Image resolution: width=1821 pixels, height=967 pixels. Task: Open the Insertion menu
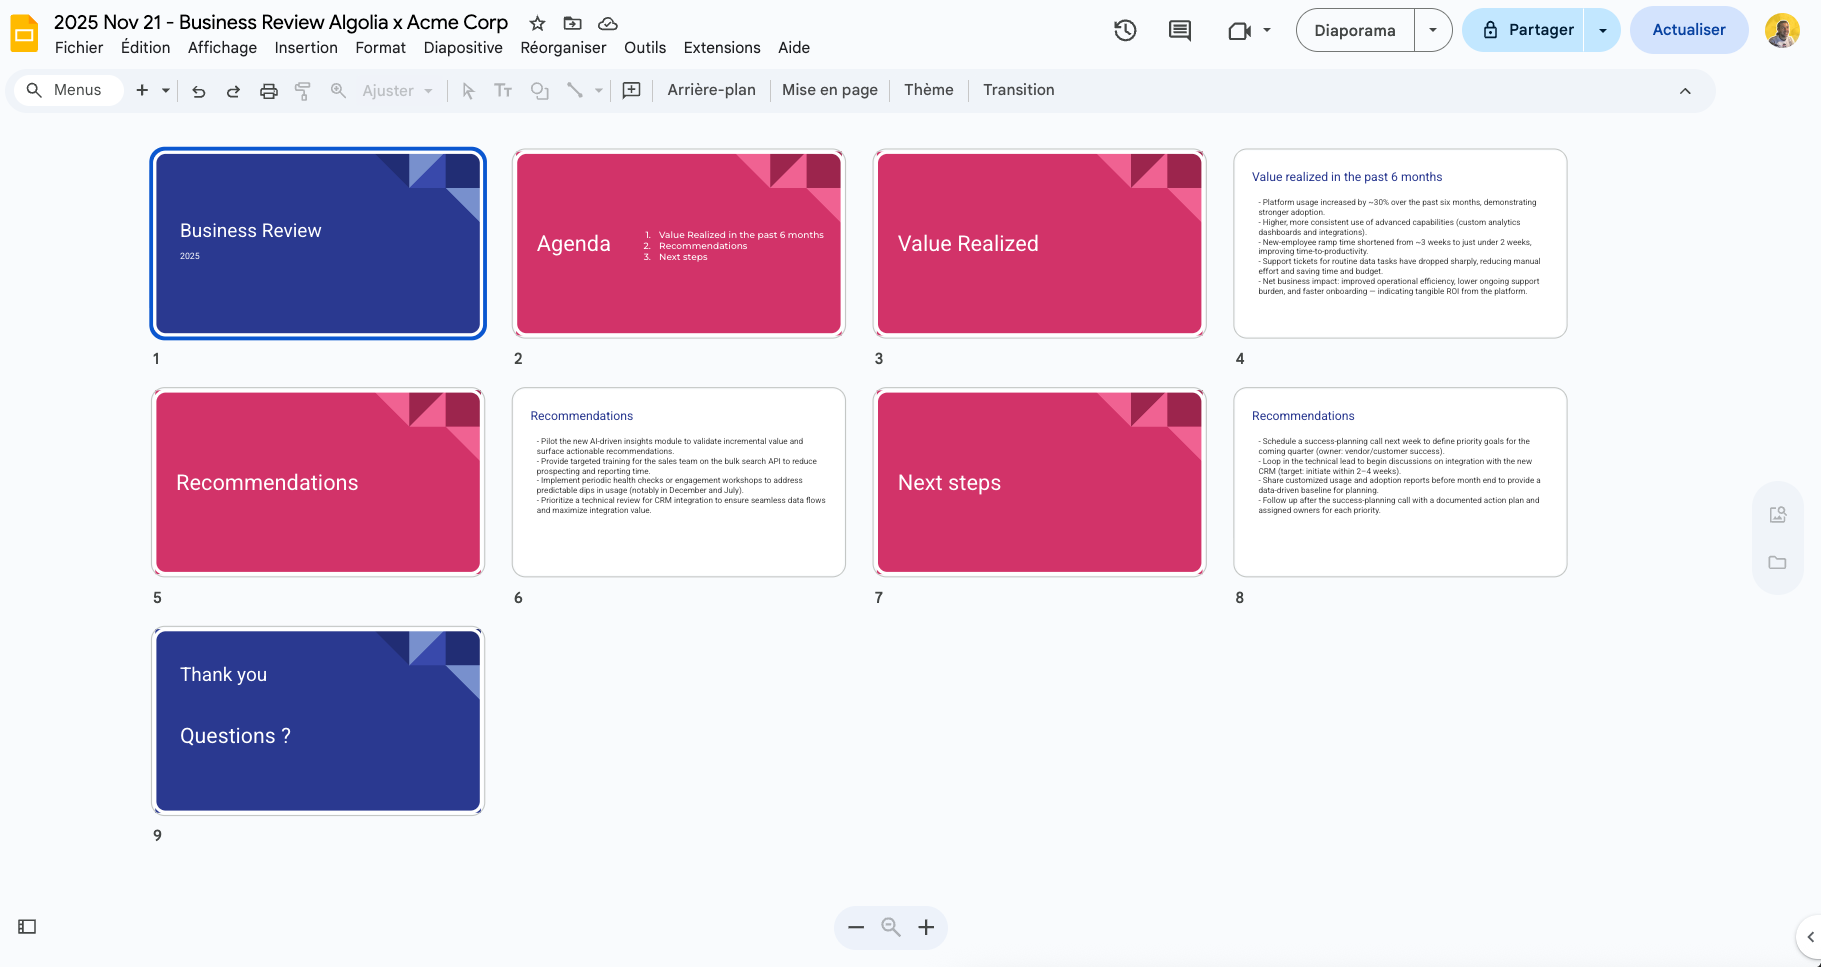click(306, 47)
